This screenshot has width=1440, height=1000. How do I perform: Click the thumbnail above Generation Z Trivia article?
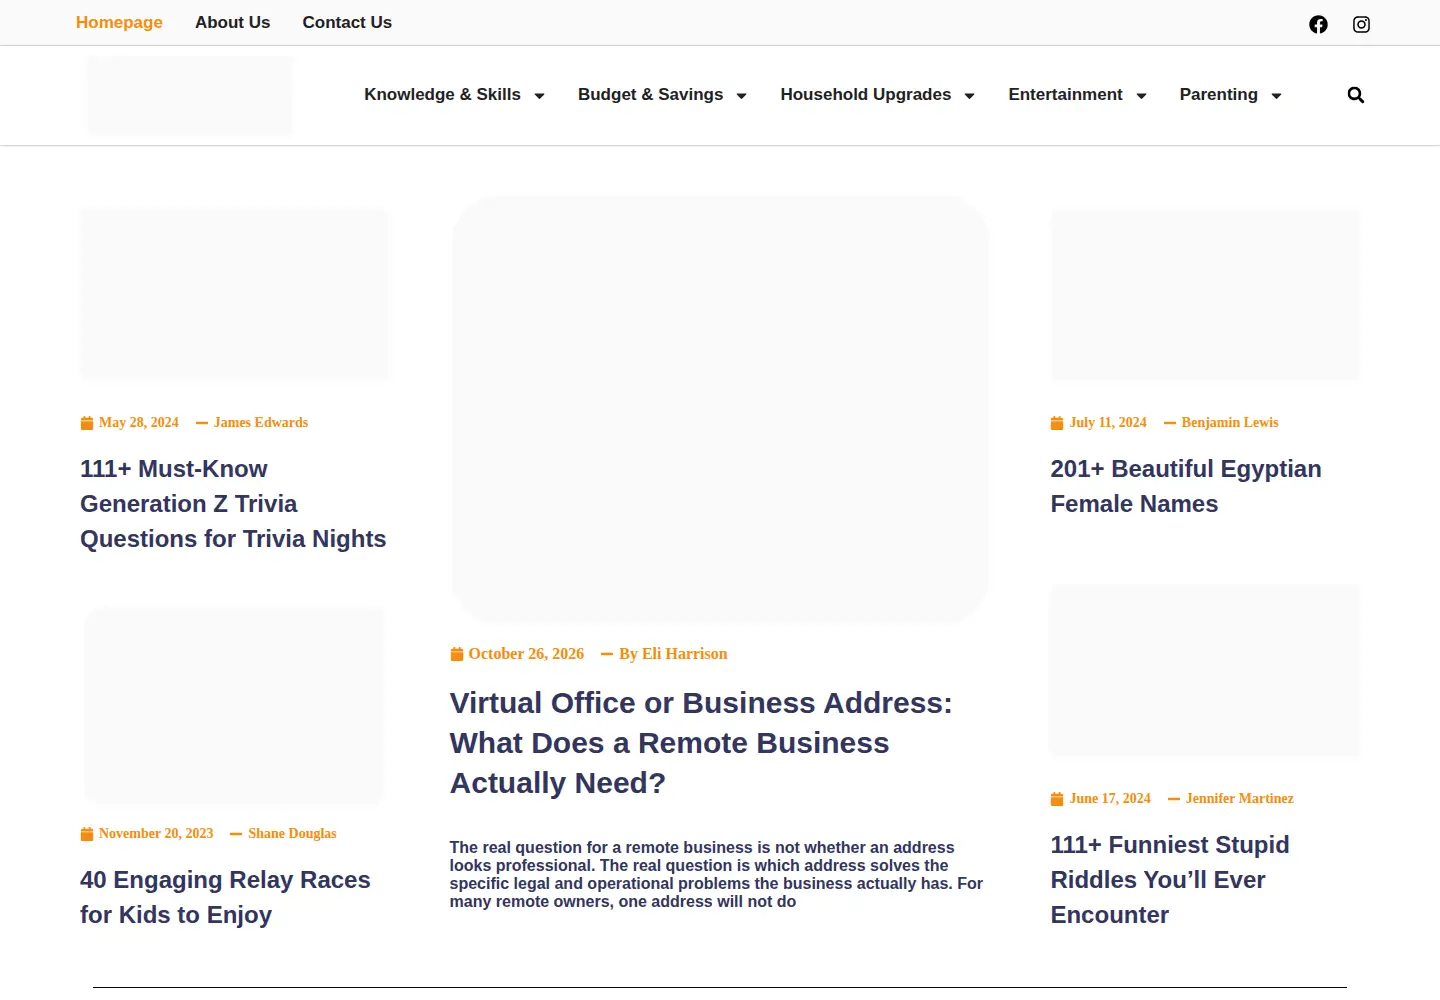point(235,294)
